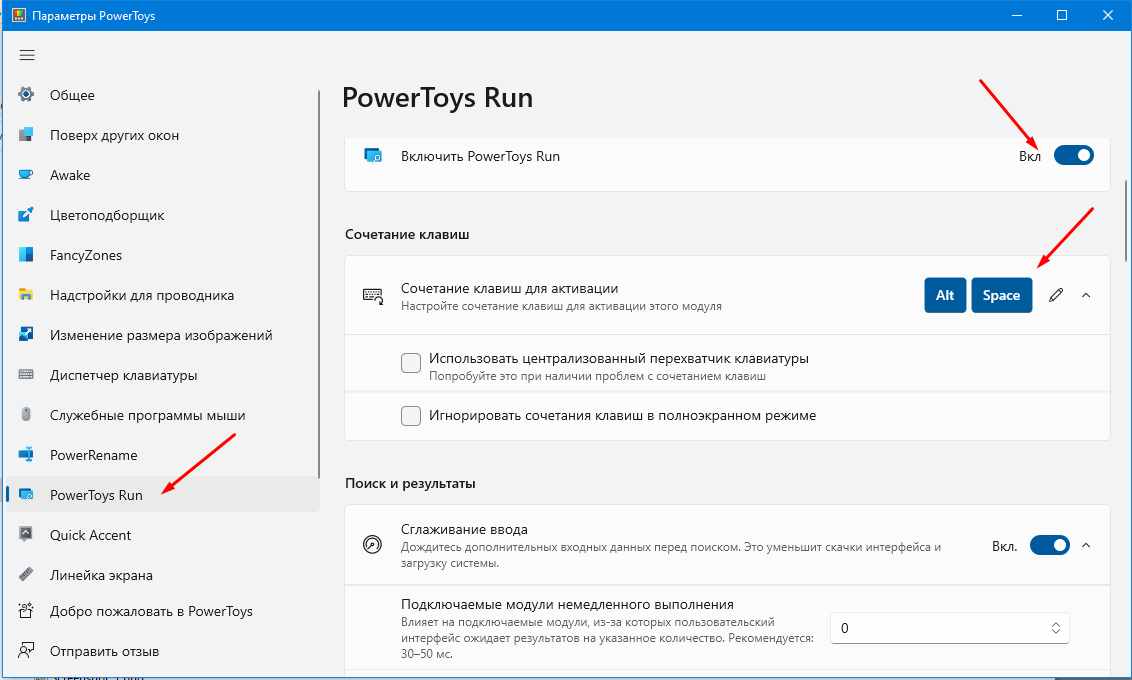Click the settings page vertical scrollbar
The image size is (1132, 680).
click(x=1126, y=221)
